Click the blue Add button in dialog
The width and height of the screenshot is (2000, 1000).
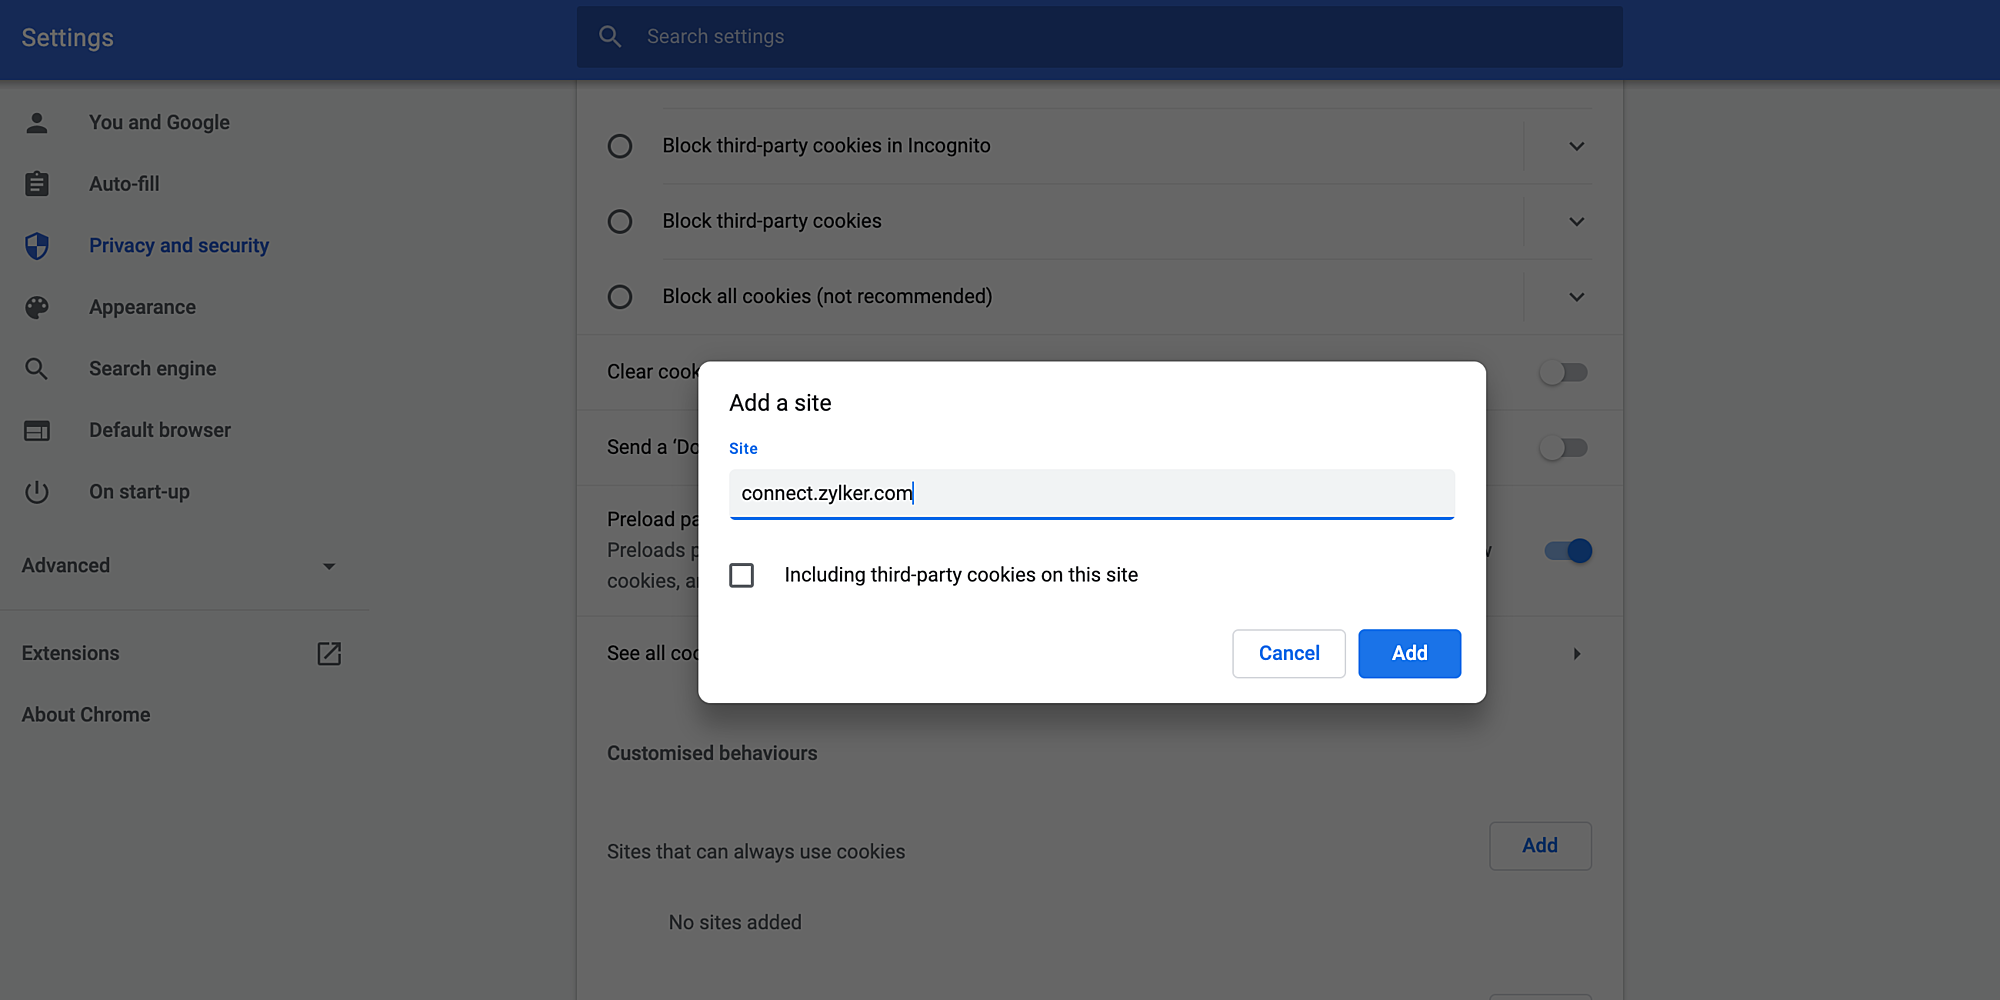tap(1409, 654)
